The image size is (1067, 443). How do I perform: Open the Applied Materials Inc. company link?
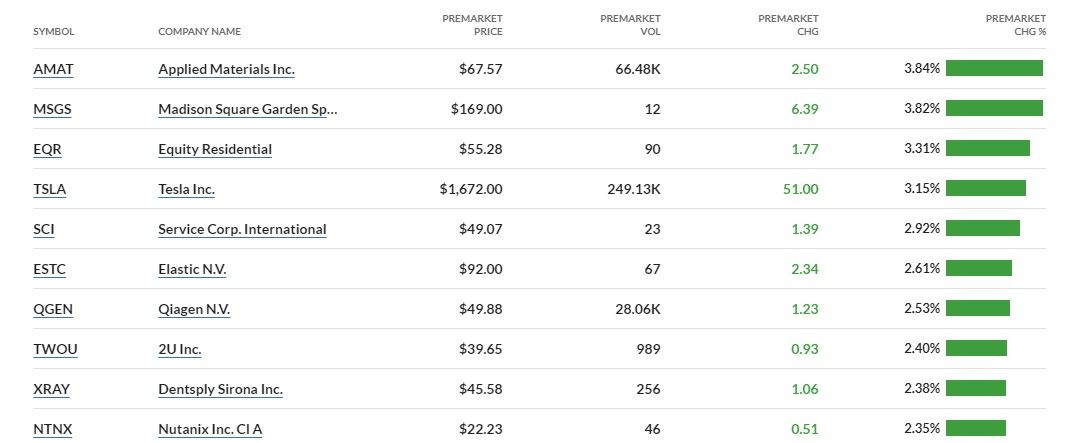click(226, 69)
